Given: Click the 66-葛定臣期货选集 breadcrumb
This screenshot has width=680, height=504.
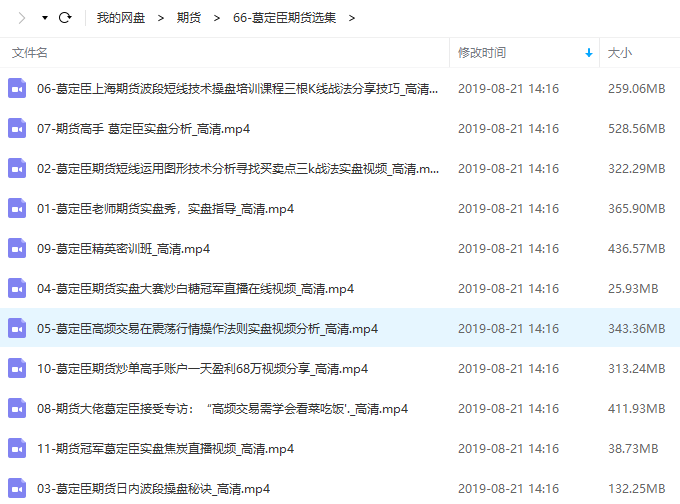Looking at the screenshot, I should coord(284,18).
